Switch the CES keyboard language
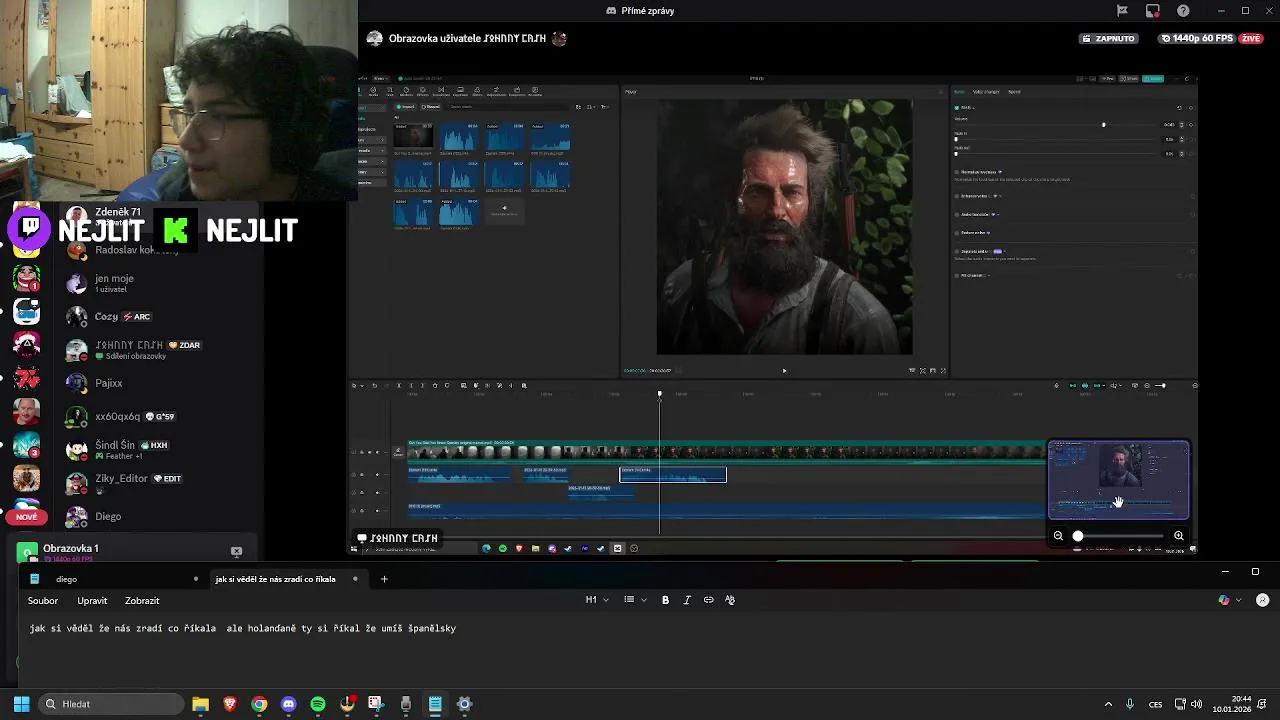 coord(1156,704)
